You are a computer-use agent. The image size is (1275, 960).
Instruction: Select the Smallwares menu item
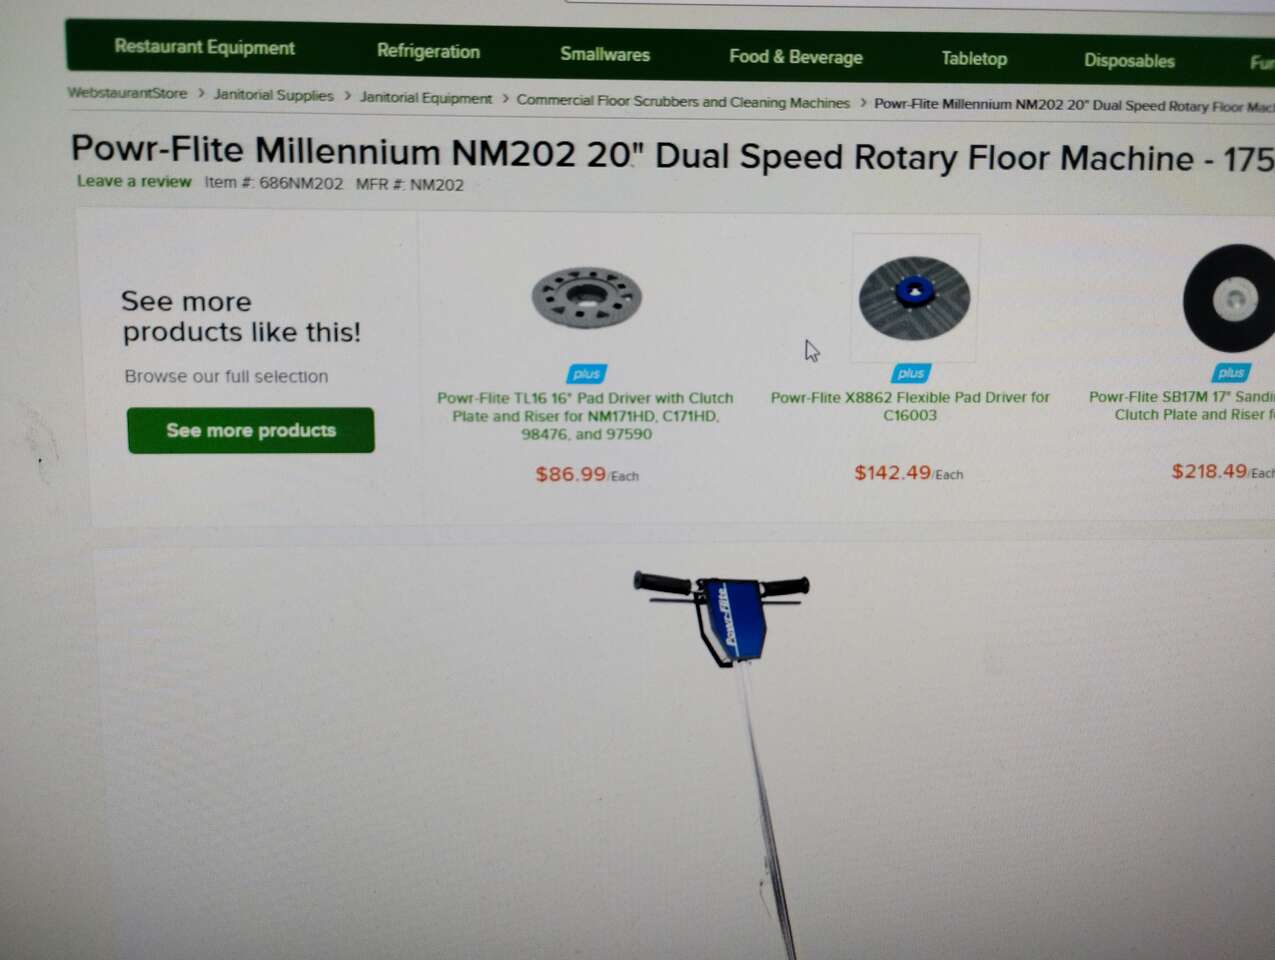coord(605,54)
